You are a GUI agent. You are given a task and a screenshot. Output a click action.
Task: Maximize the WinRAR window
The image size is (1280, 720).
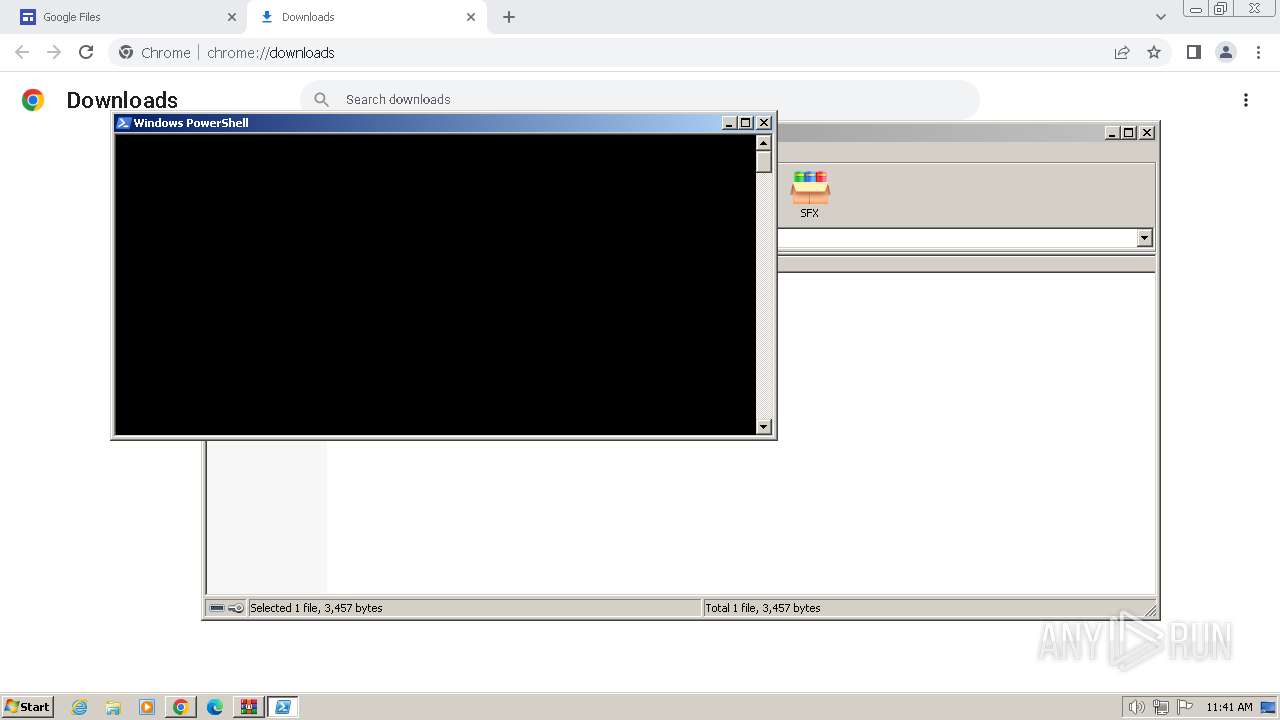(1128, 133)
